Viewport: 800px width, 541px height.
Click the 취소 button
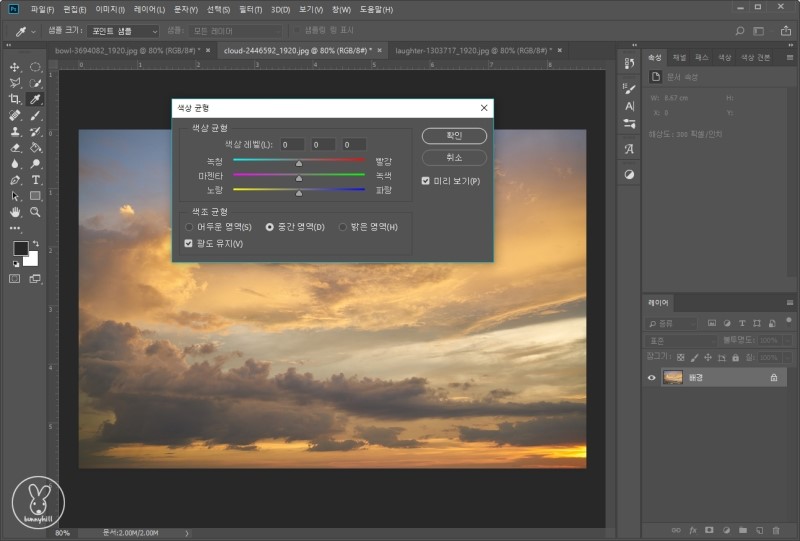tap(454, 158)
